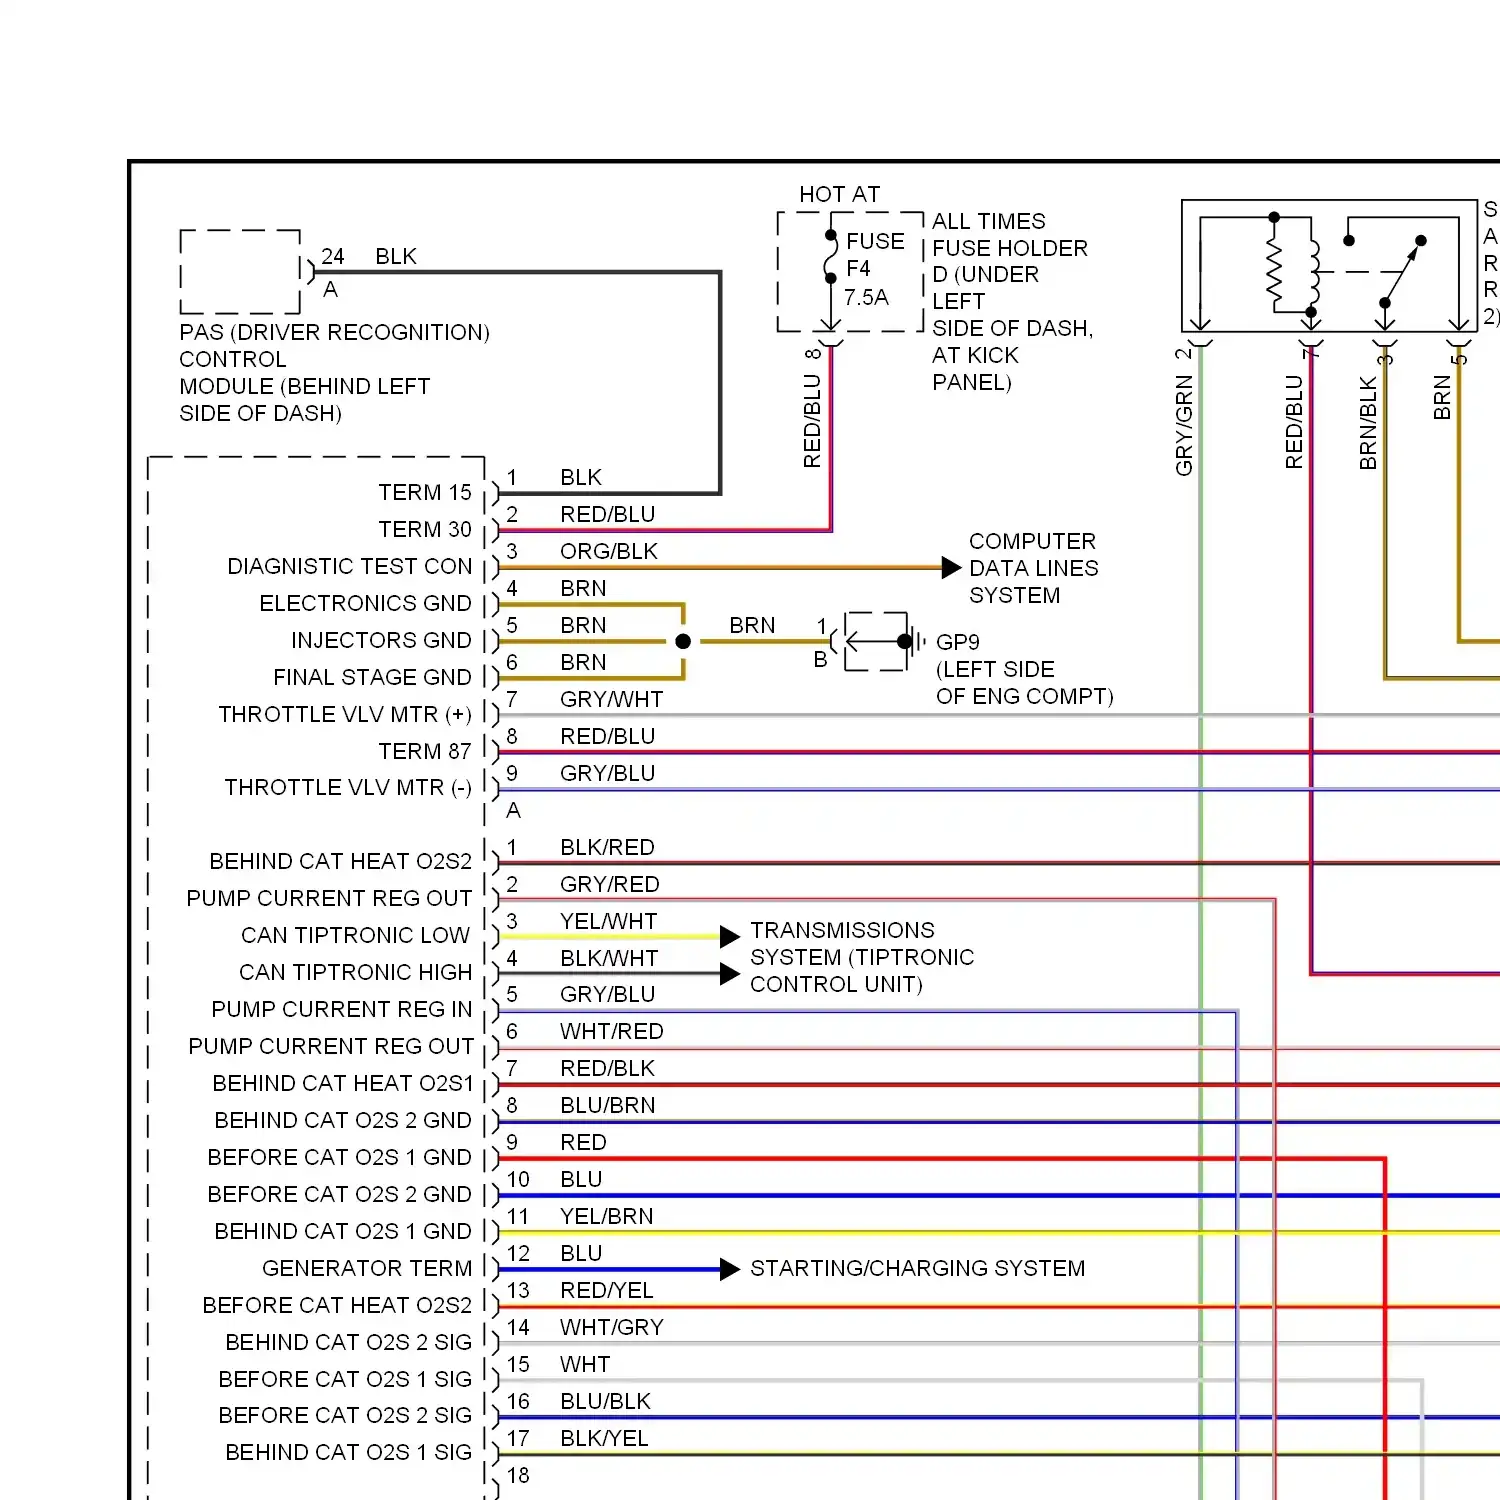Click the 'GP9' ground point label

[x=958, y=642]
